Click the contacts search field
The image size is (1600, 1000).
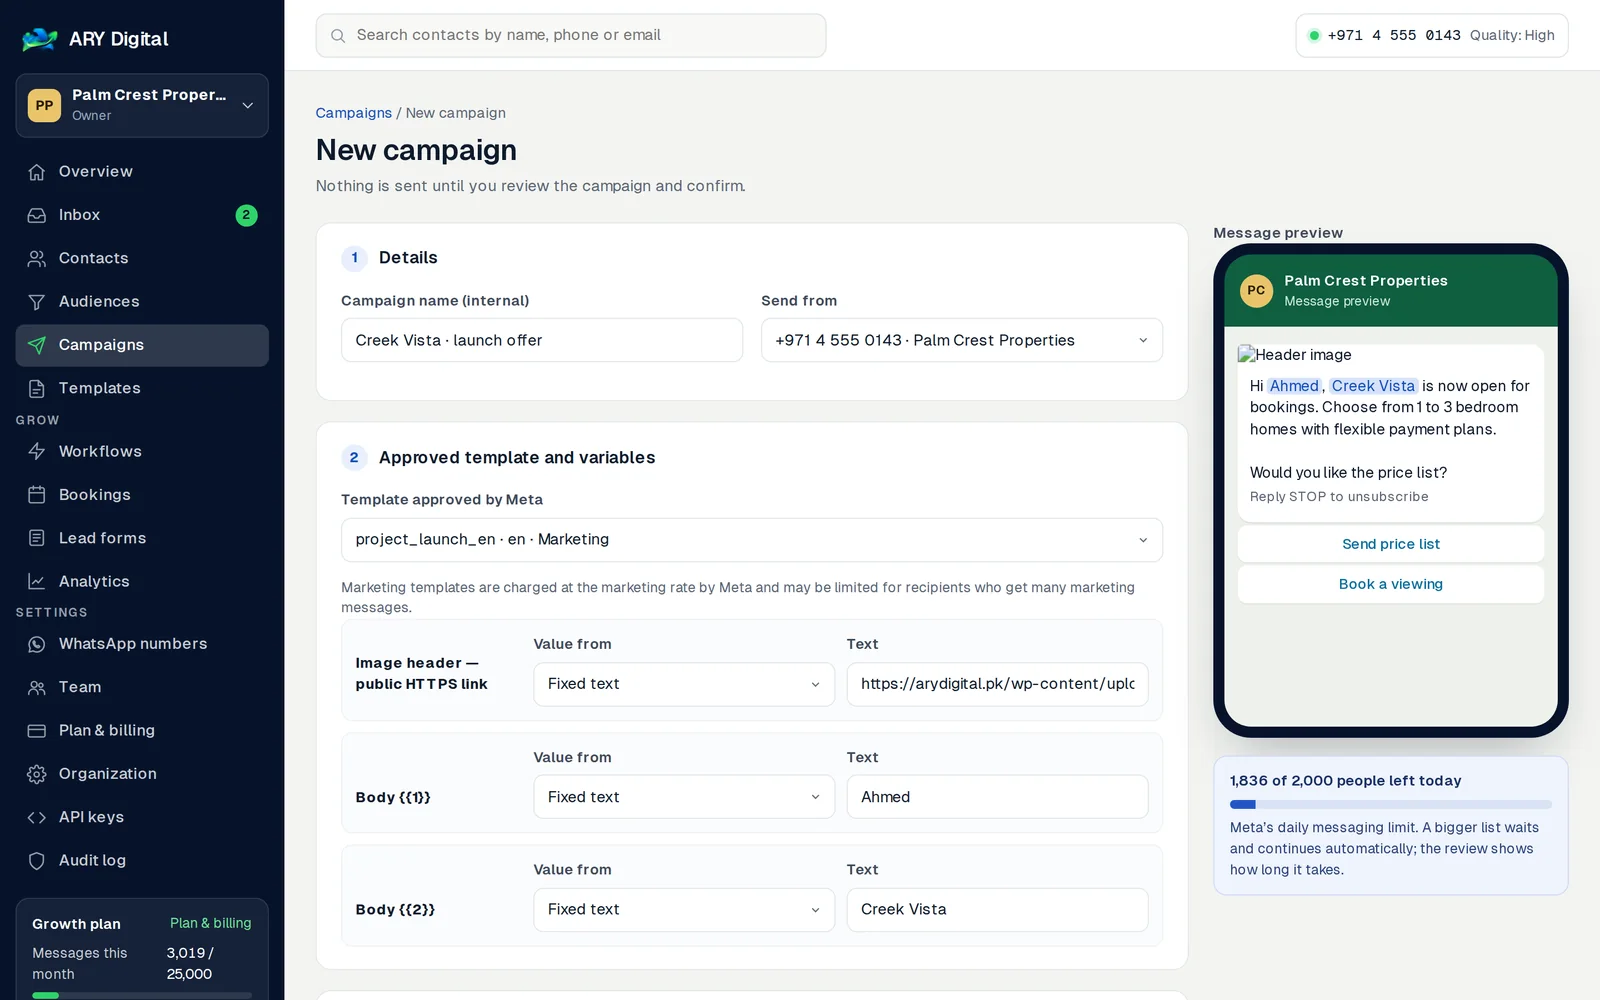pyautogui.click(x=571, y=35)
